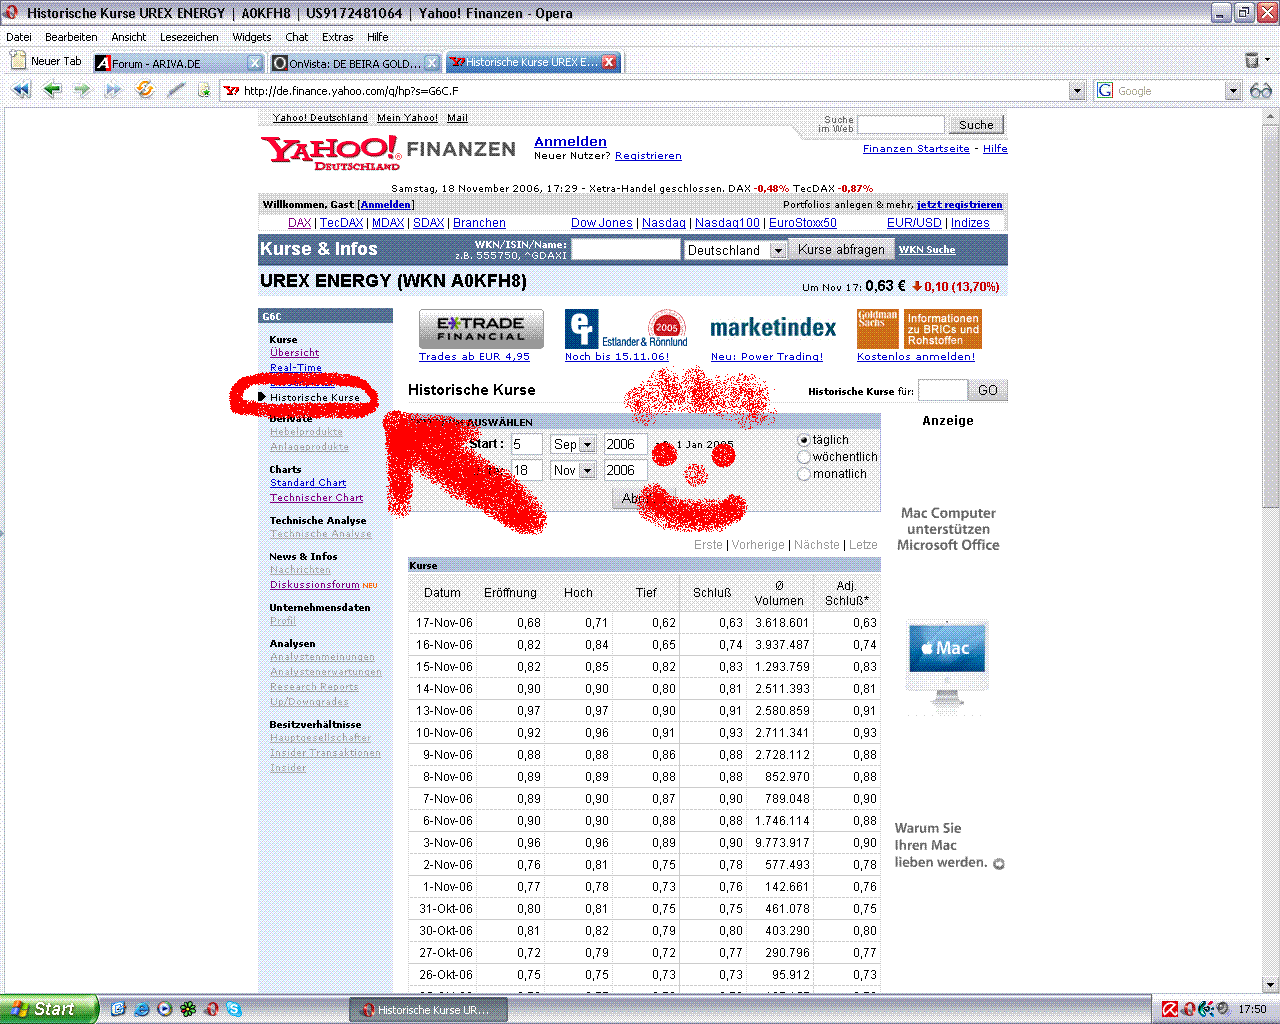Click the Kurse abfragen button
Viewport: 1280px width, 1024px height.
841,250
